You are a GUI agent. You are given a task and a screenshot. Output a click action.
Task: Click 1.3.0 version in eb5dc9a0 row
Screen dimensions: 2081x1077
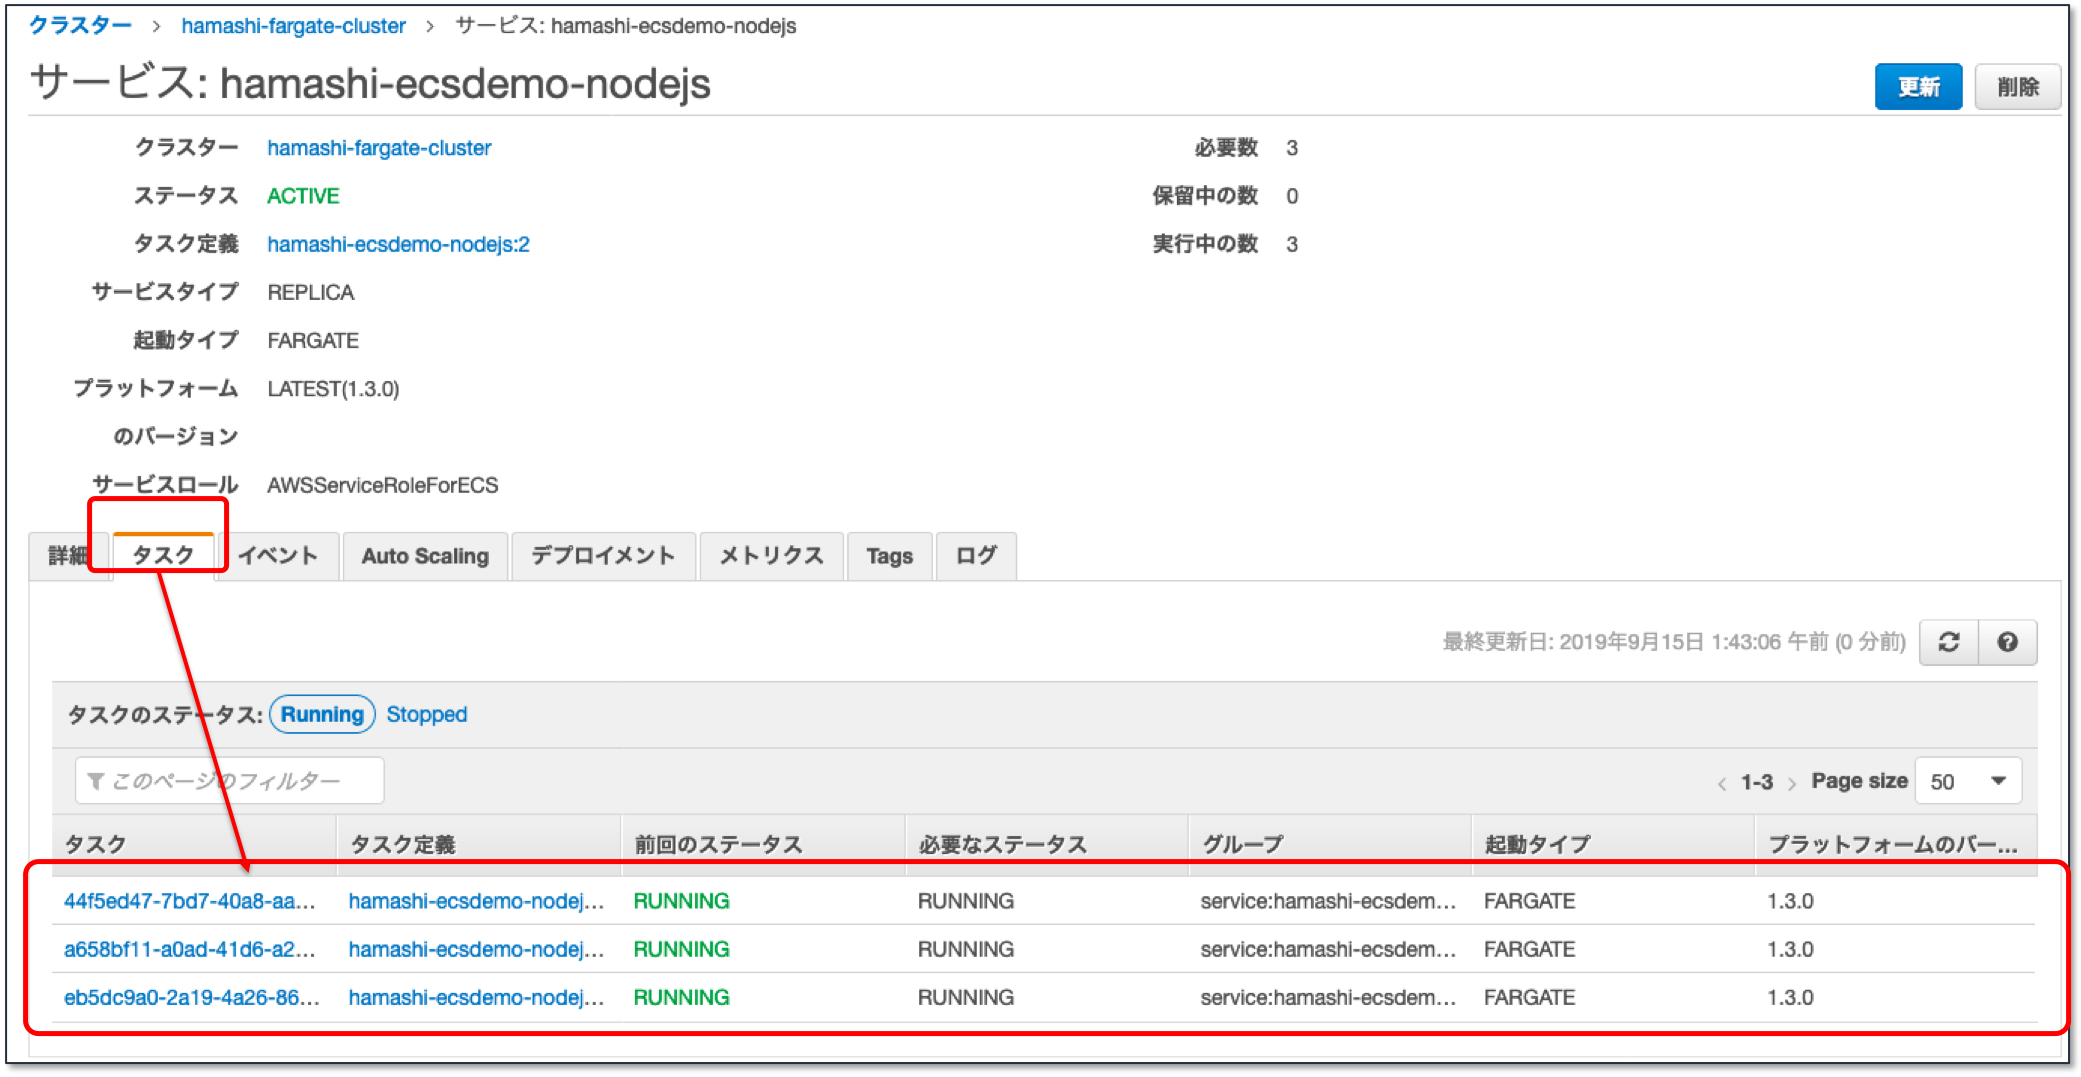1790,997
